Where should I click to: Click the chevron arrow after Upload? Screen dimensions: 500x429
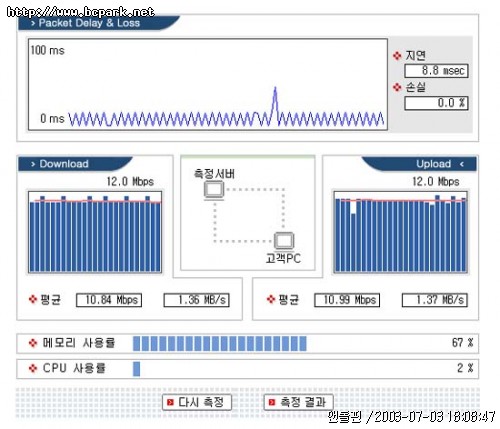point(462,164)
